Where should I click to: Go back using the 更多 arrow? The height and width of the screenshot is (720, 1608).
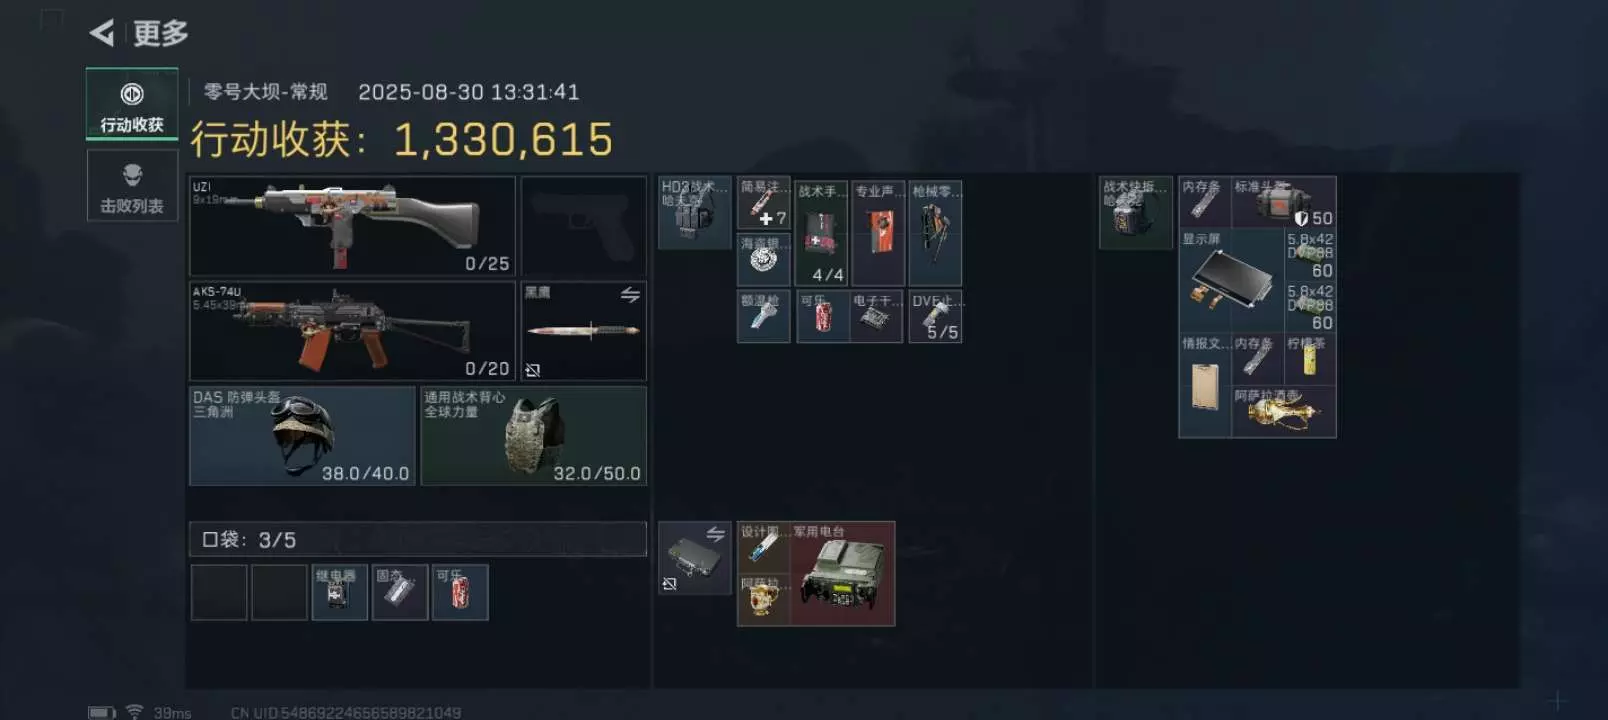tap(102, 33)
